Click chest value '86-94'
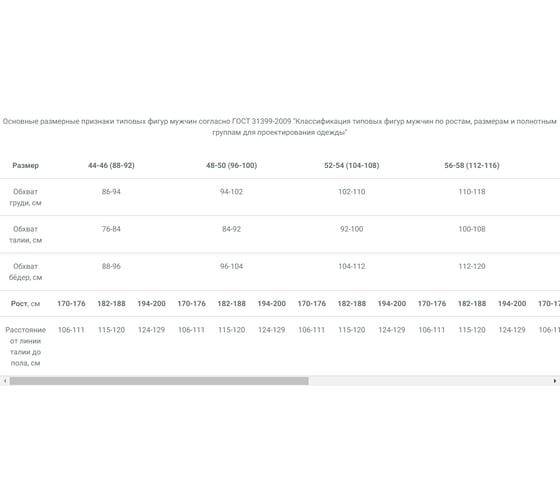This screenshot has width=560, height=504. pyautogui.click(x=111, y=192)
